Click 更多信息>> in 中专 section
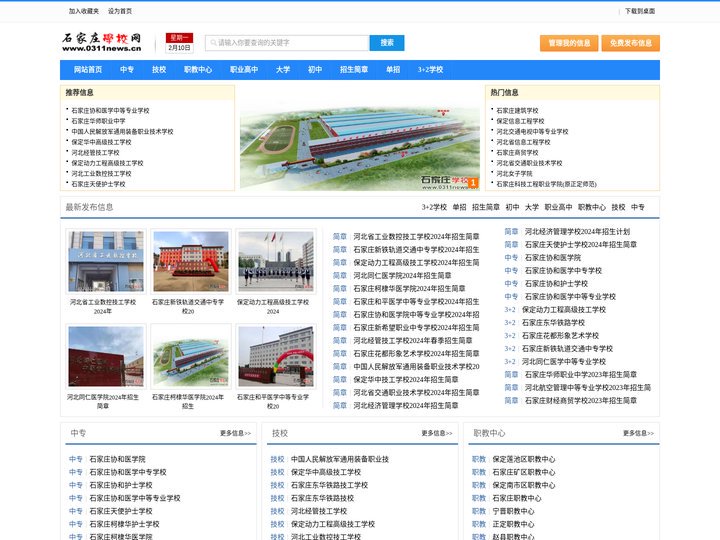The image size is (720, 540). pos(235,433)
